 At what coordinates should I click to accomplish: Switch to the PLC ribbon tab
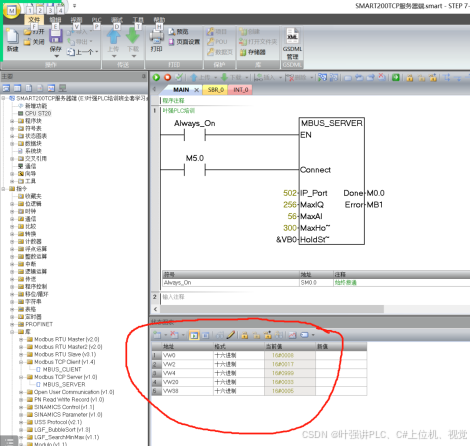click(x=96, y=20)
